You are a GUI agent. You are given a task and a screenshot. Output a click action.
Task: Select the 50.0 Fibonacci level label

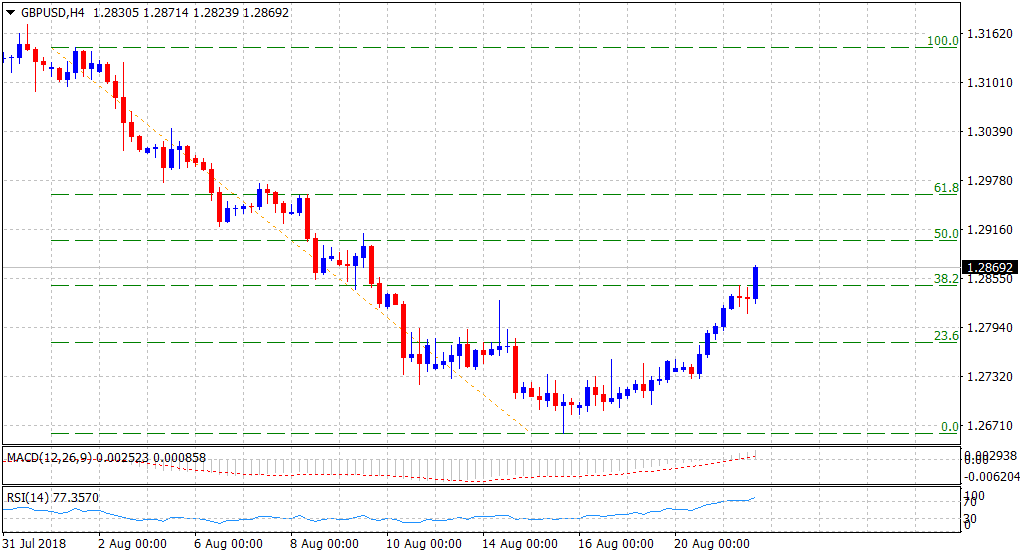946,234
